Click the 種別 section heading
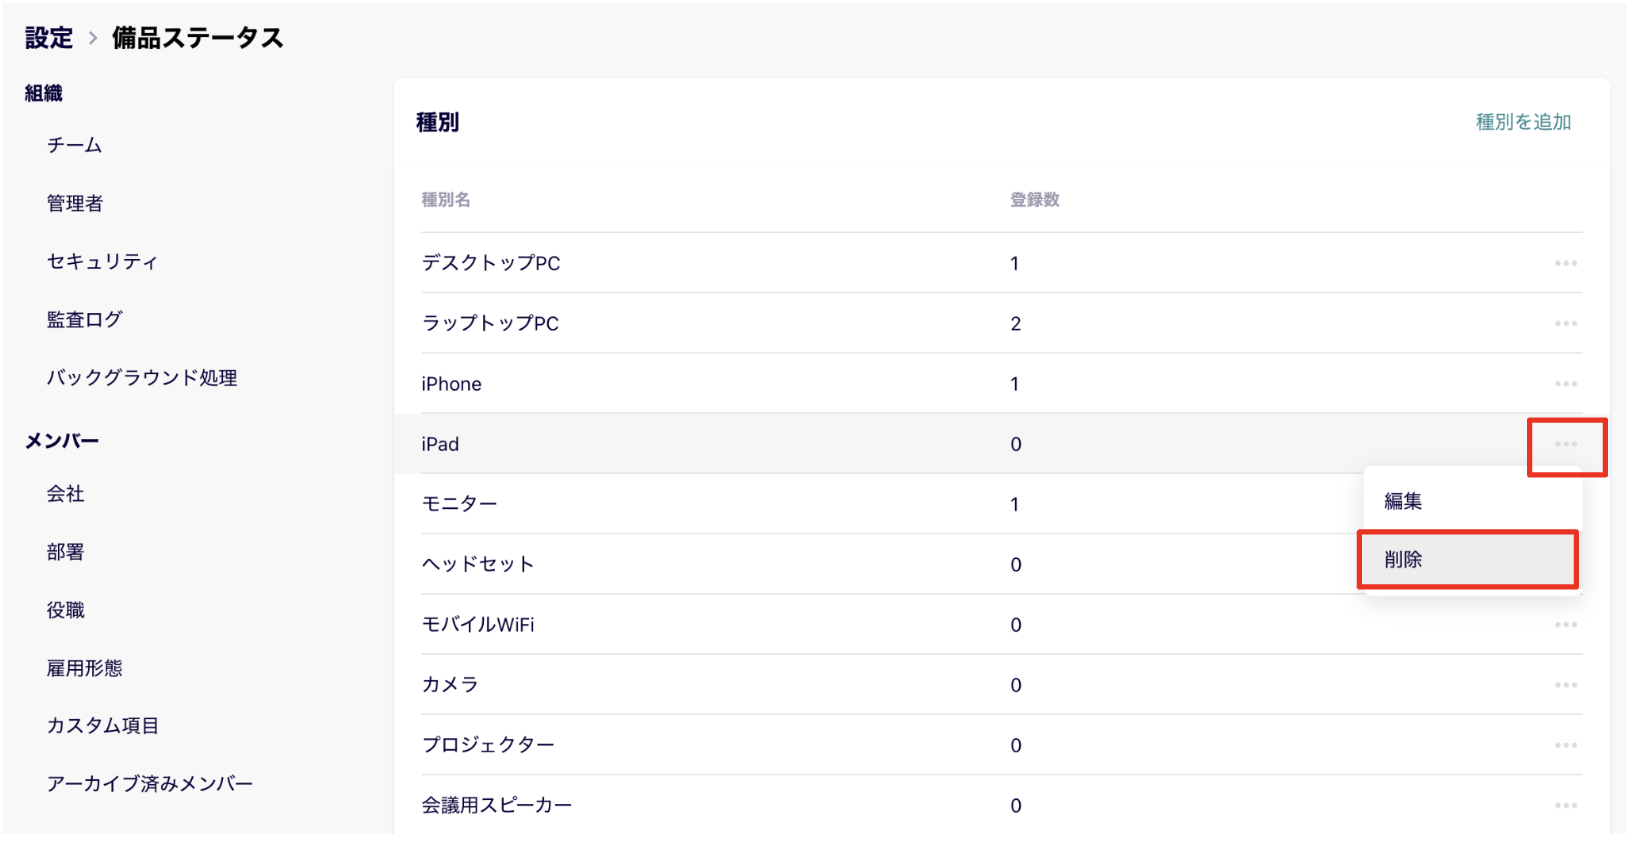The height and width of the screenshot is (854, 1634). [x=437, y=122]
